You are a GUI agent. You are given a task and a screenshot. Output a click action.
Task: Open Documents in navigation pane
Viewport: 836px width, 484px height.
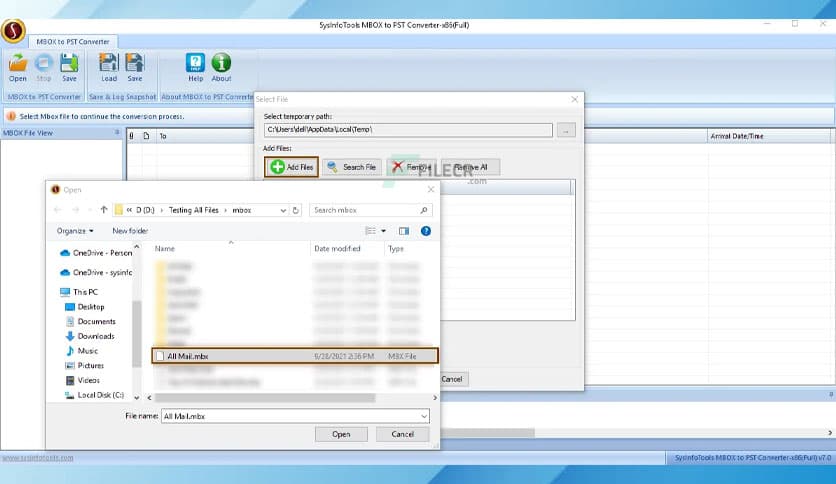click(90, 321)
